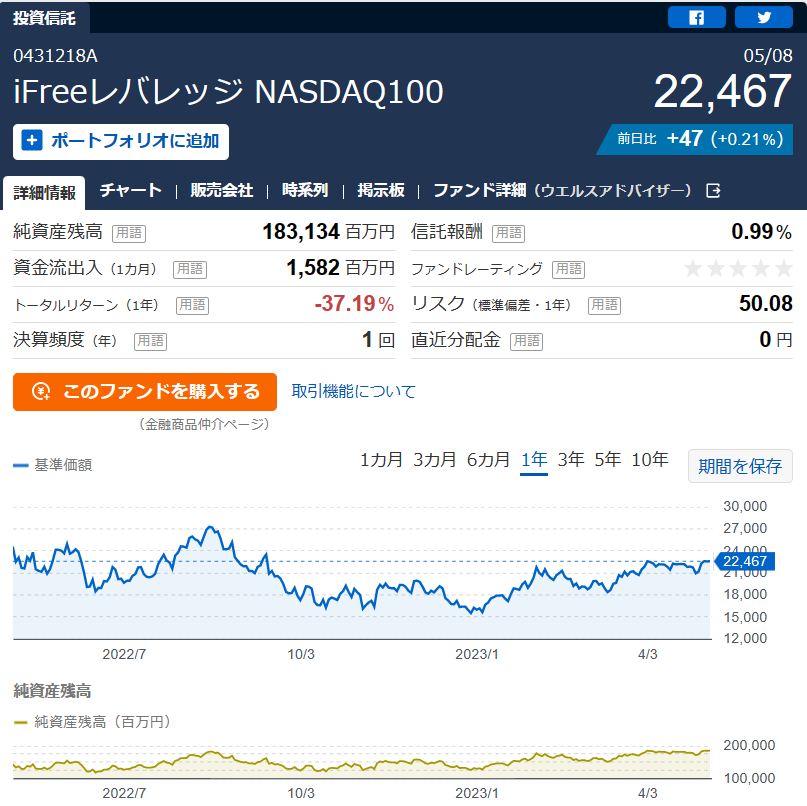The image size is (807, 806).
Task: Open the 用語 glossary icon beside 純資産残高
Action: pyautogui.click(x=129, y=233)
